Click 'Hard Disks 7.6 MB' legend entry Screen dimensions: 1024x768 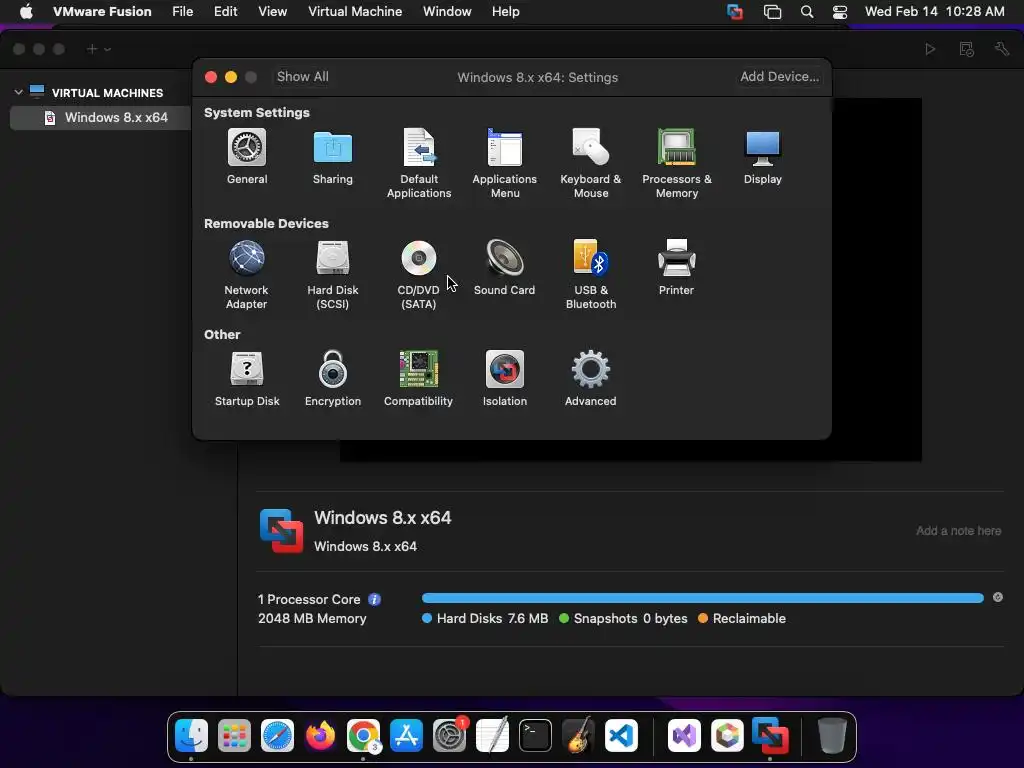click(485, 618)
